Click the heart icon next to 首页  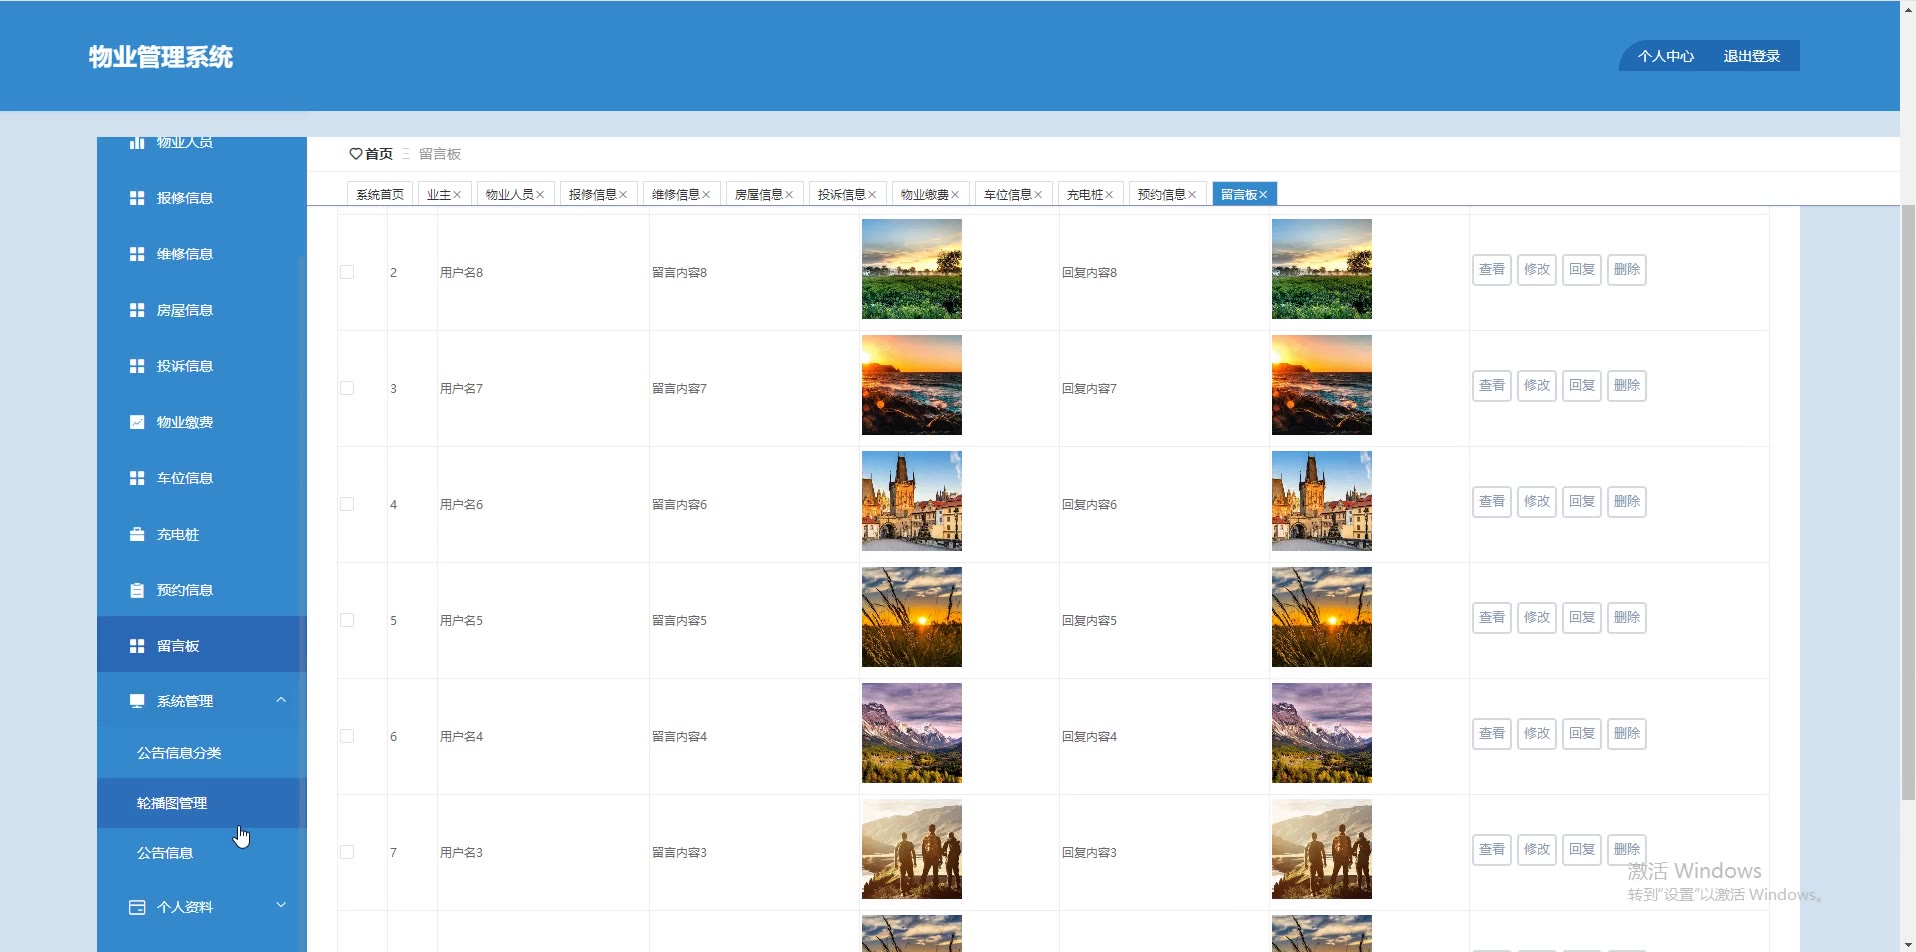pos(355,154)
